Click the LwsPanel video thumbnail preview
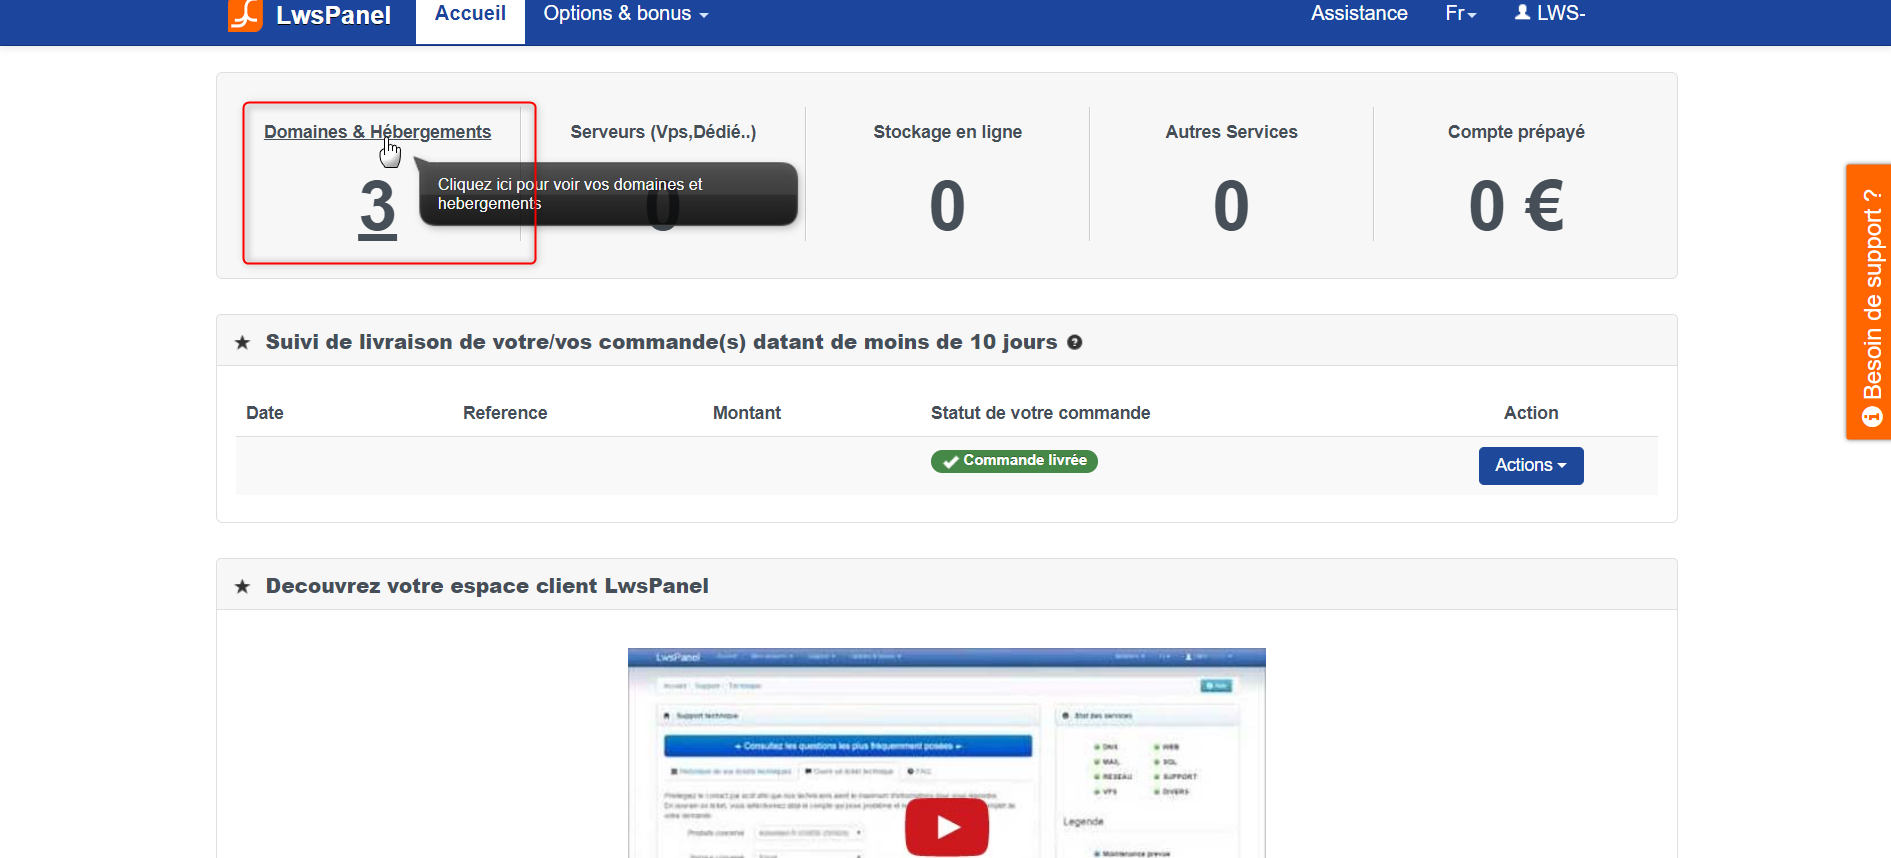 pyautogui.click(x=947, y=753)
